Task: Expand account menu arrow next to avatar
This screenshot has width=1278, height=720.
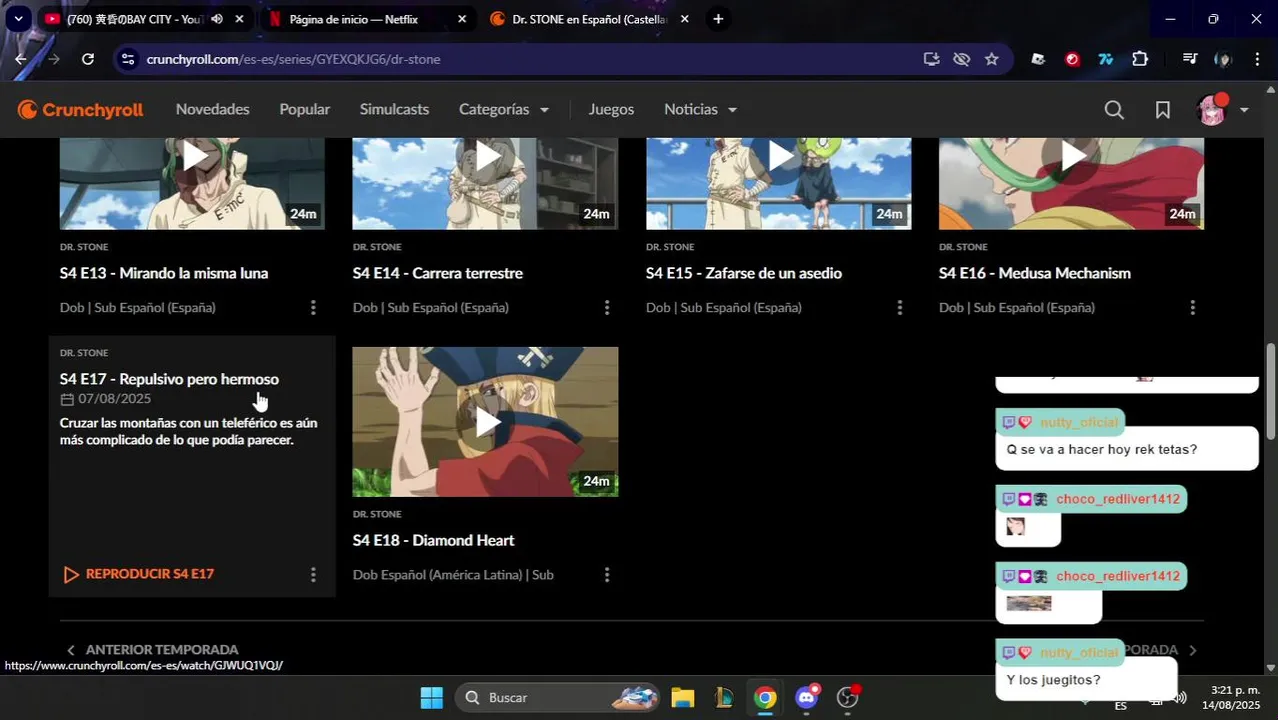Action: pyautogui.click(x=1244, y=110)
